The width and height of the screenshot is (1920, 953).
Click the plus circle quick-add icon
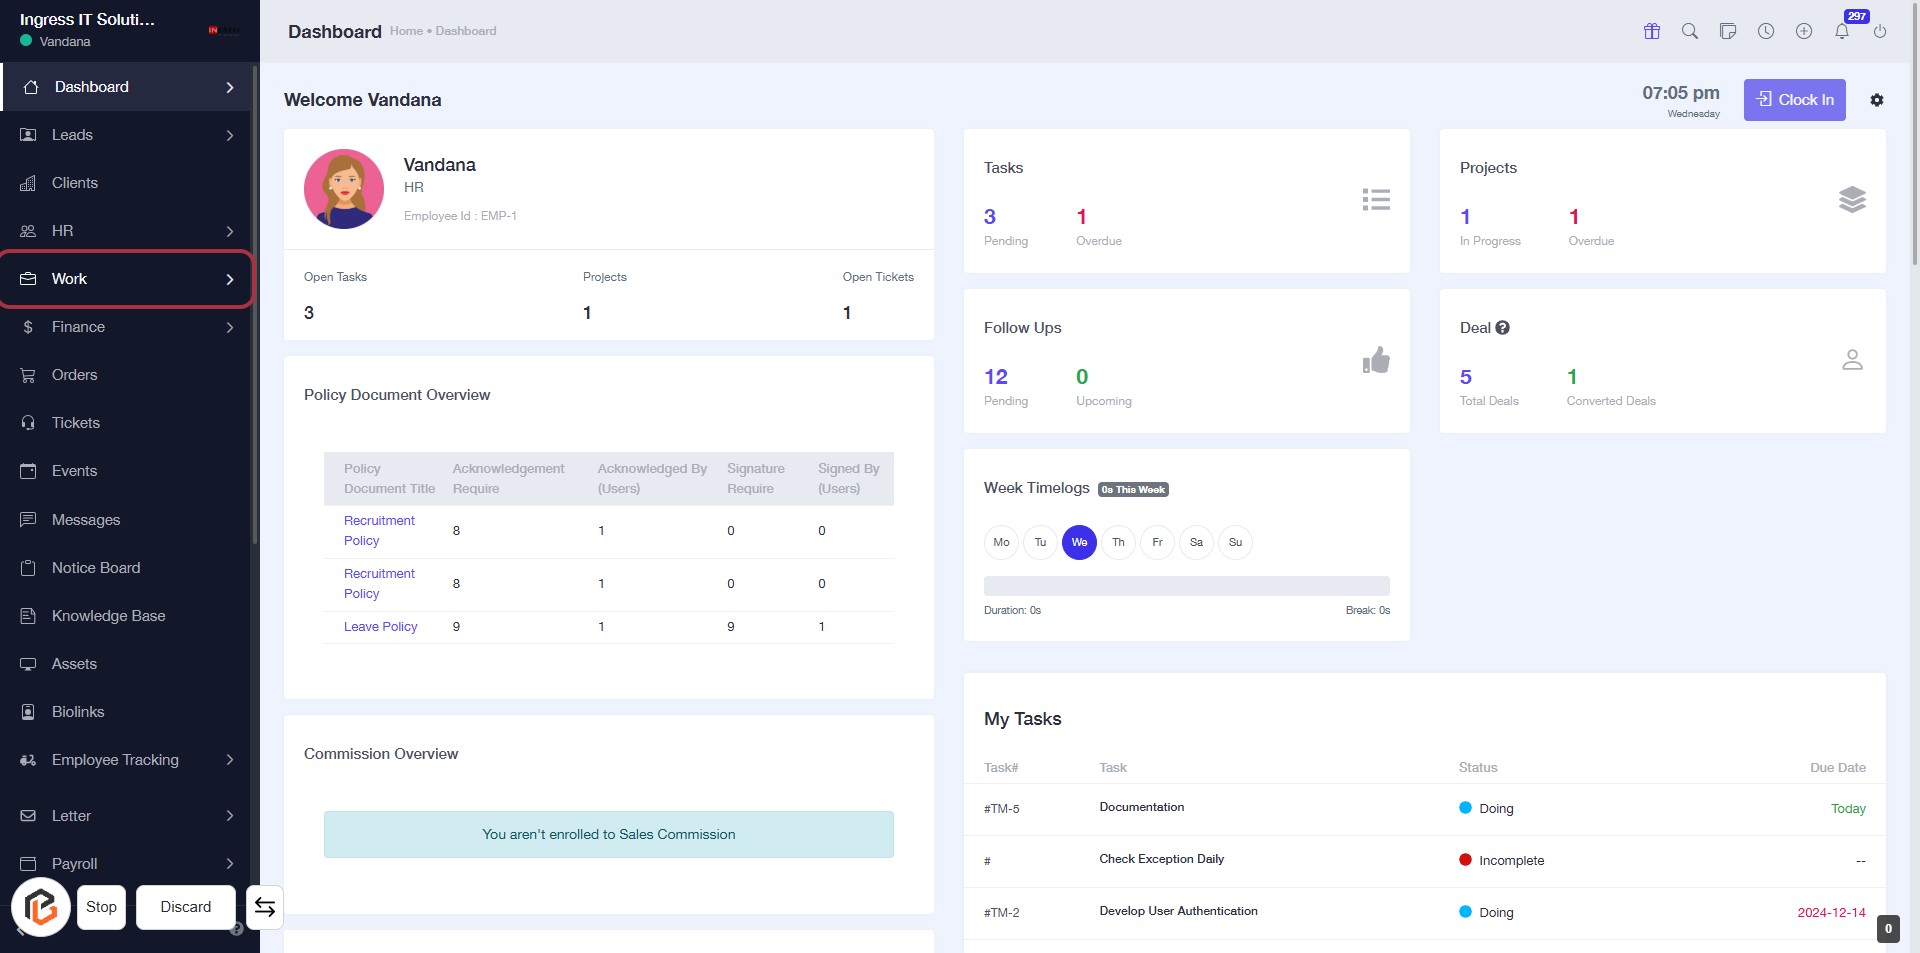click(1804, 31)
